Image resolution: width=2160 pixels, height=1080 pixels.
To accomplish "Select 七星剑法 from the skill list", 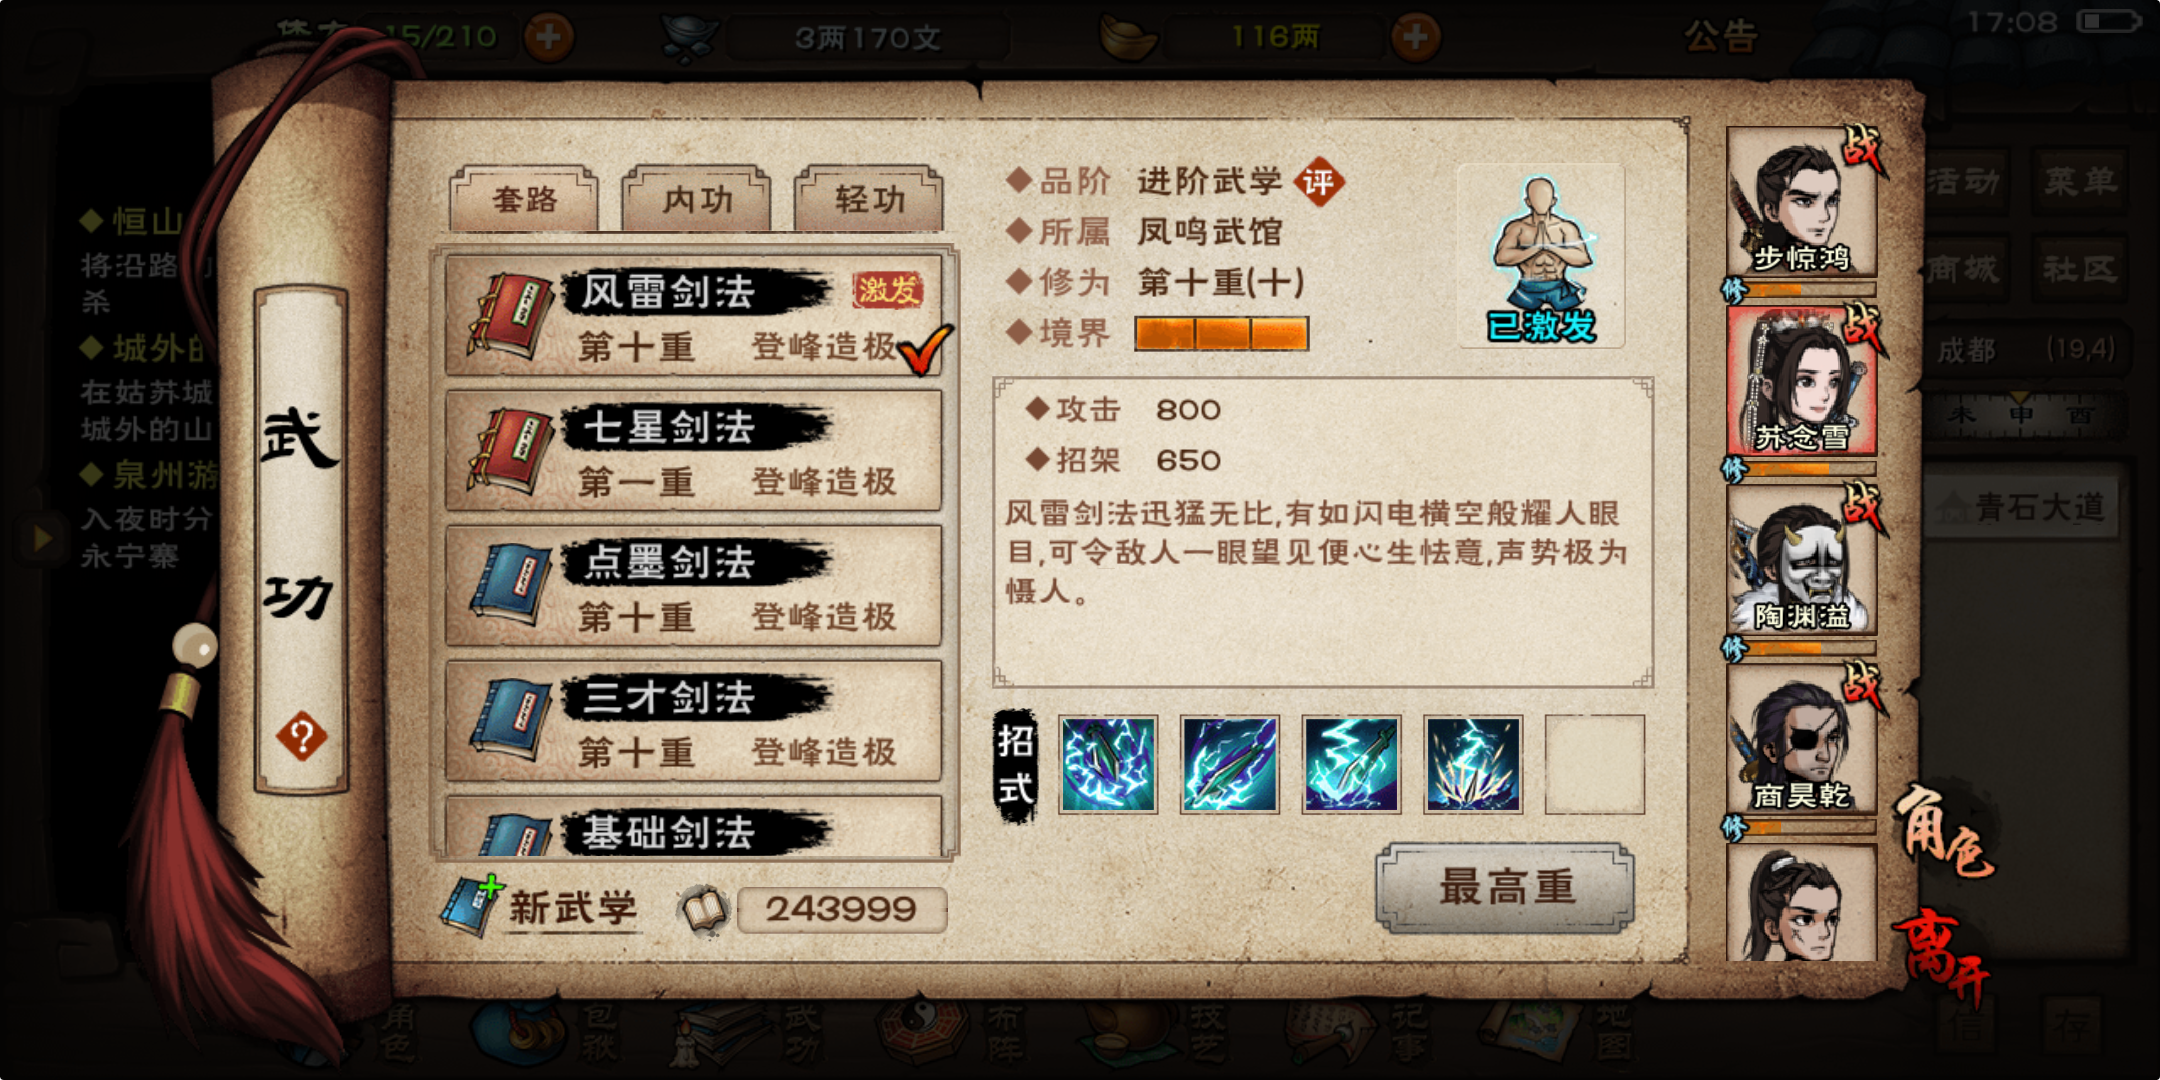I will [x=693, y=452].
